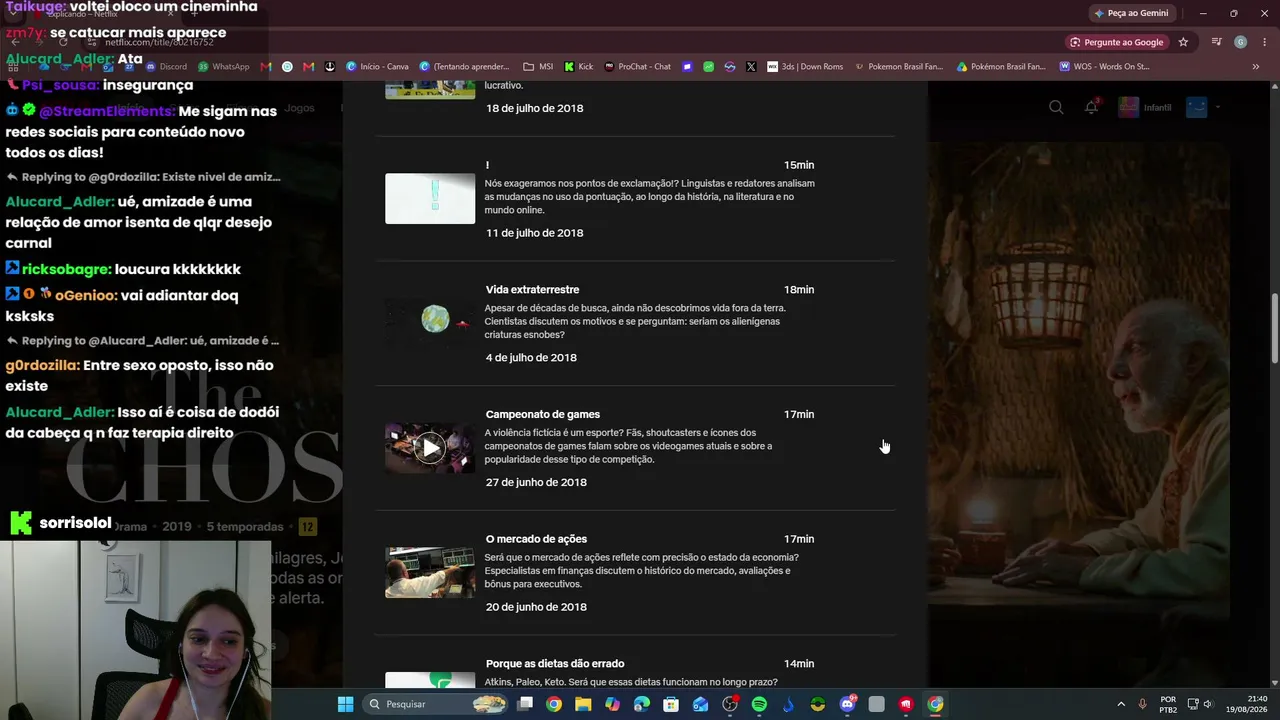Open the Tentando aprender bookmark
Viewport: 1280px width, 720px height.
[x=465, y=67]
